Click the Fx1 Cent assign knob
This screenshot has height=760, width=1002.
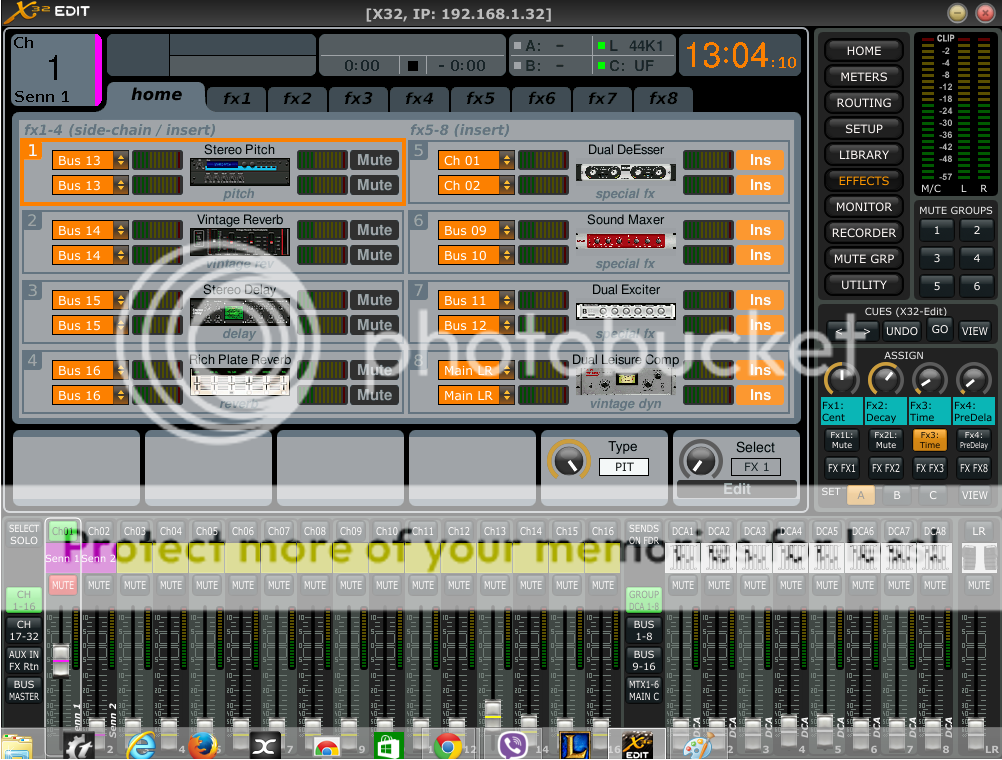[841, 379]
